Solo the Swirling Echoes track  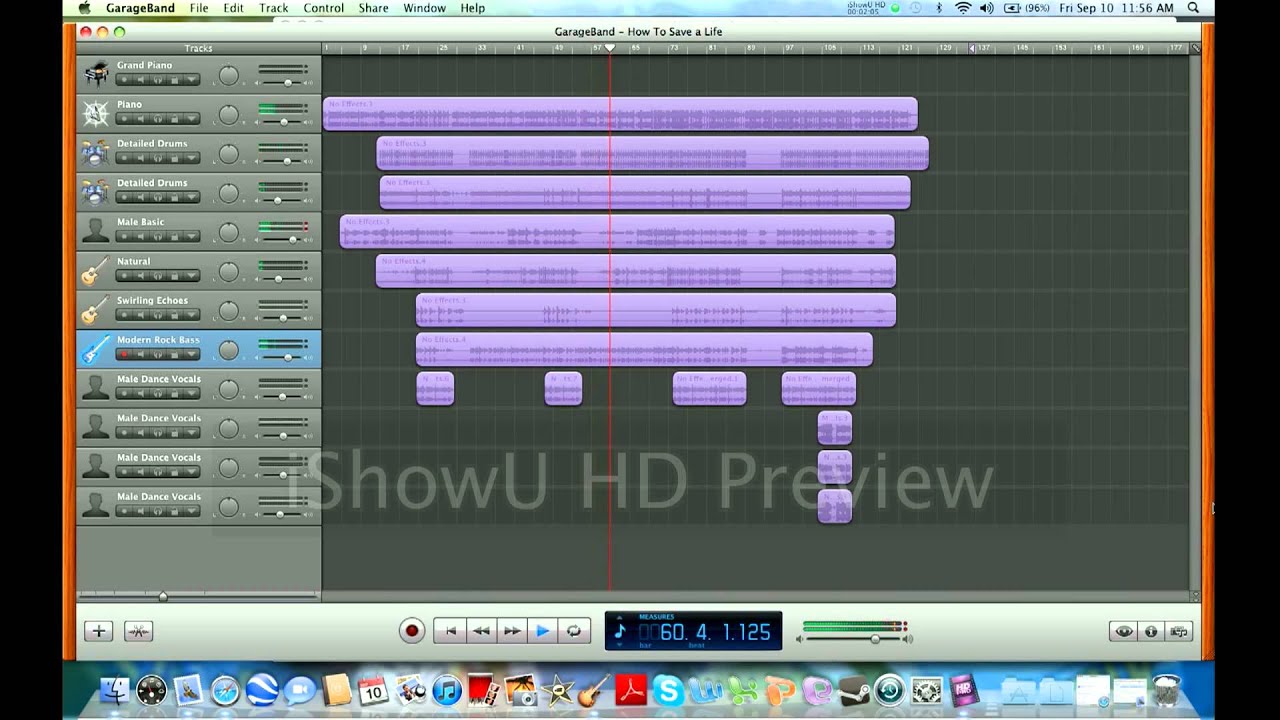pos(158,315)
